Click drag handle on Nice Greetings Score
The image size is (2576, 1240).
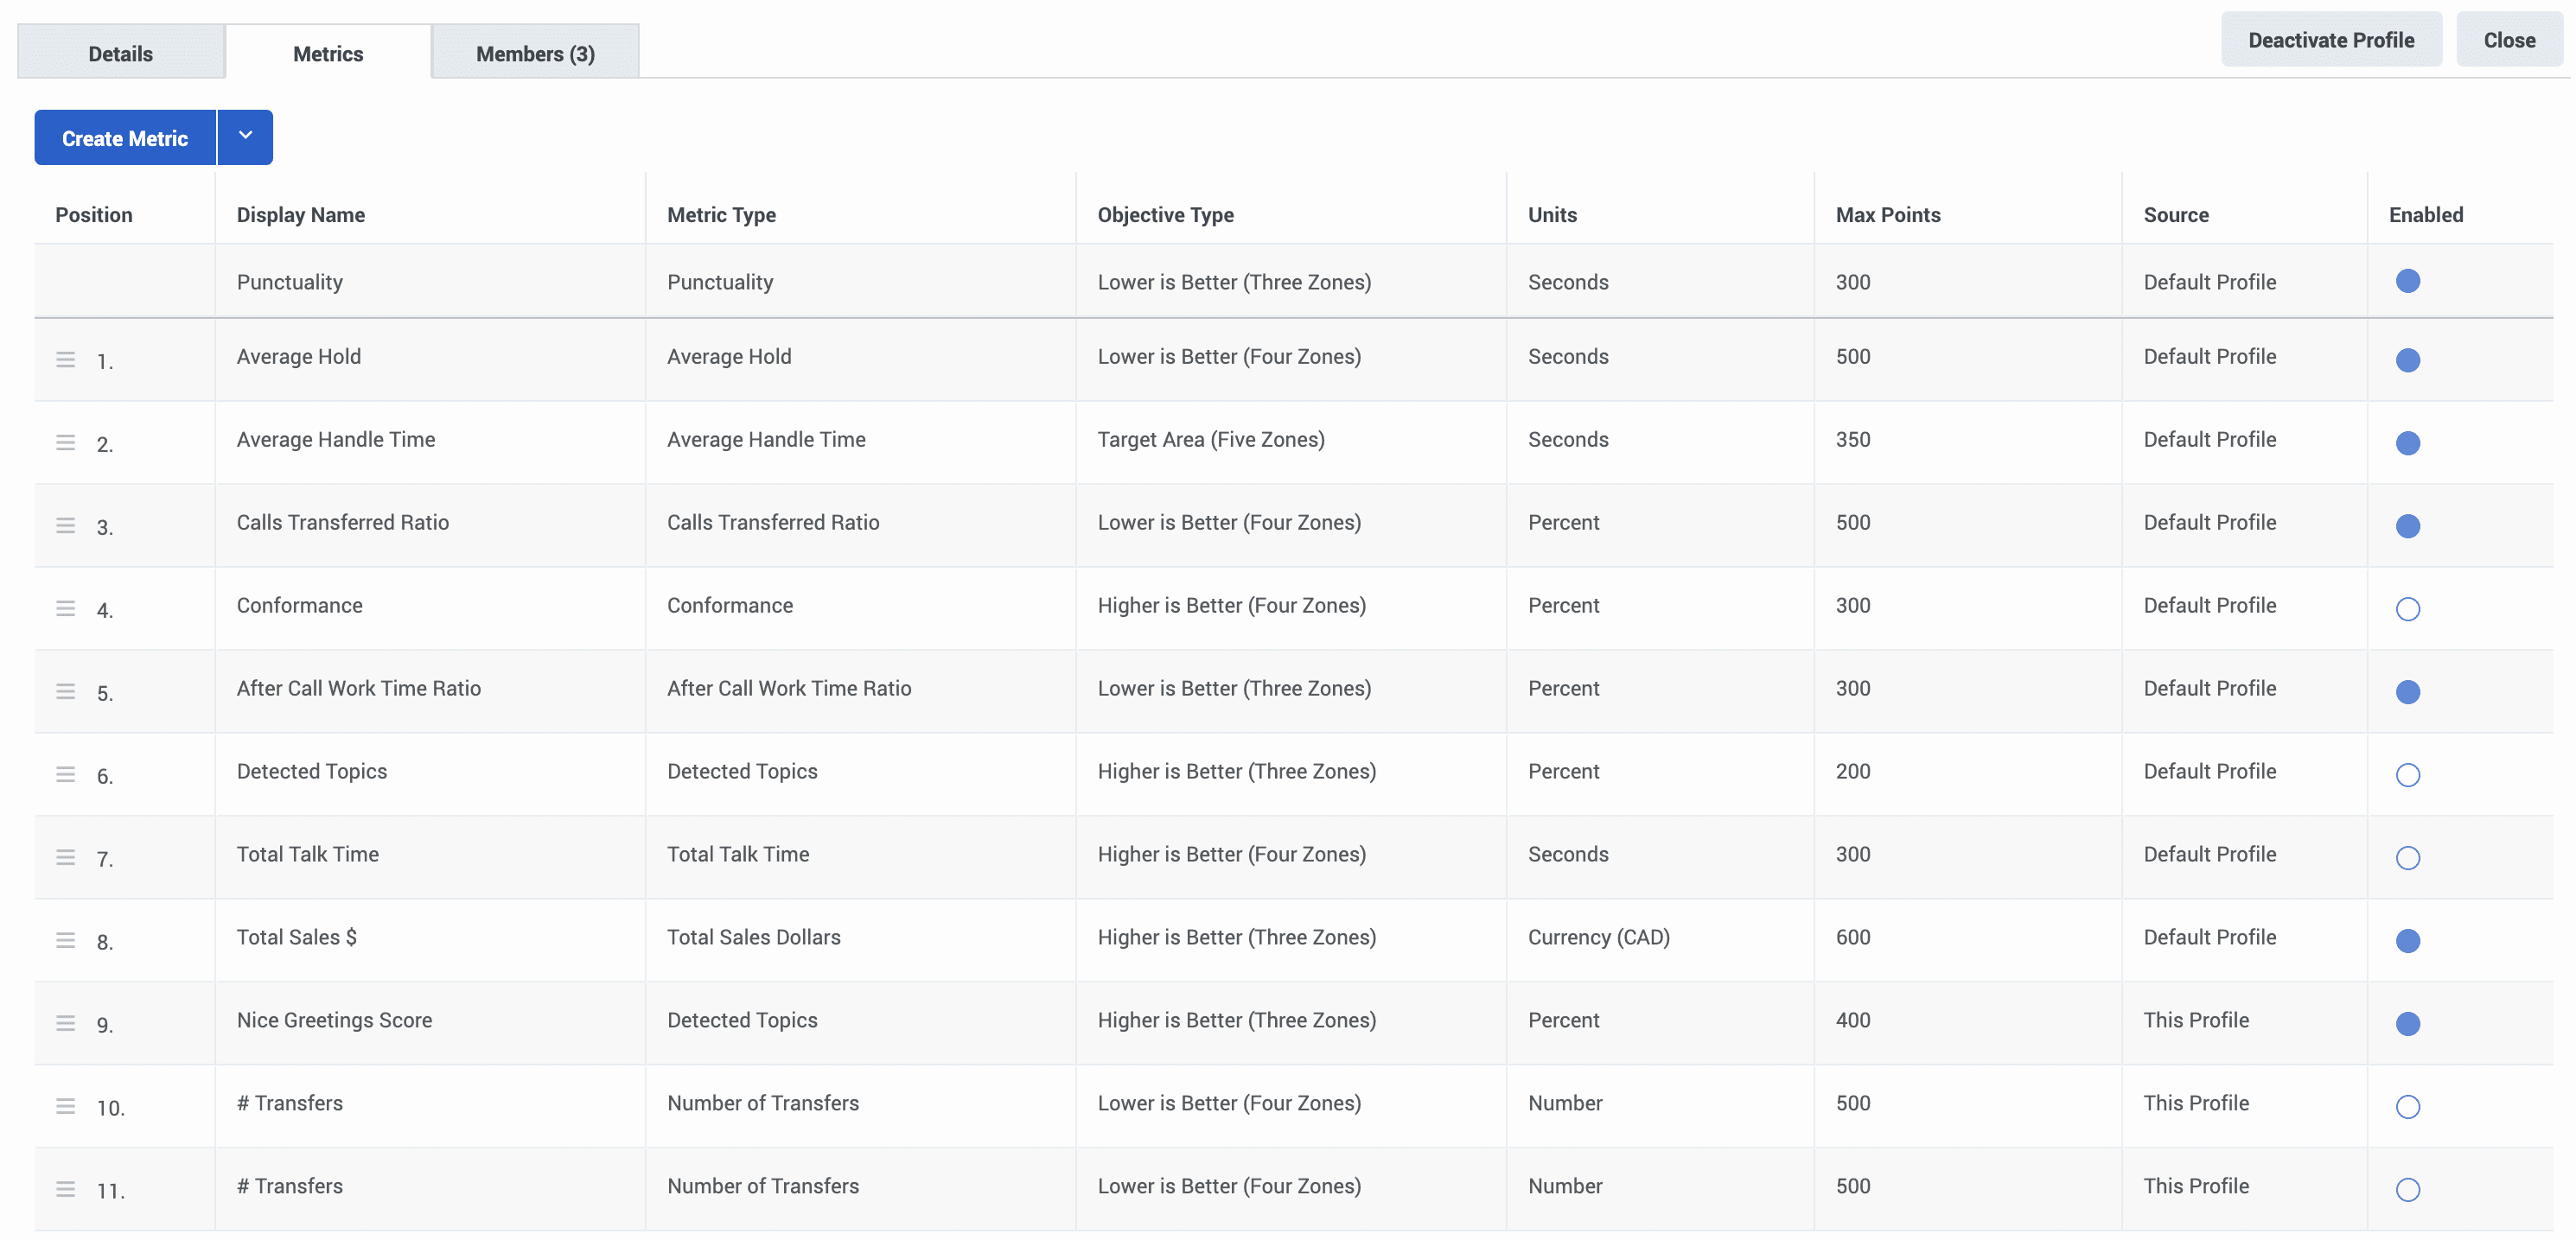[65, 1023]
